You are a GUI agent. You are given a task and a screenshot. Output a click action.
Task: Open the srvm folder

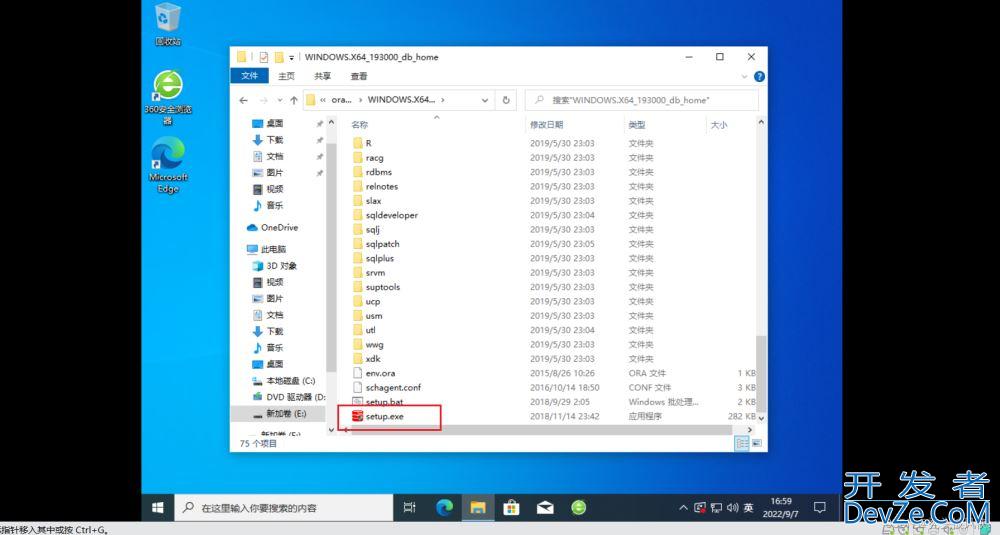(x=375, y=272)
